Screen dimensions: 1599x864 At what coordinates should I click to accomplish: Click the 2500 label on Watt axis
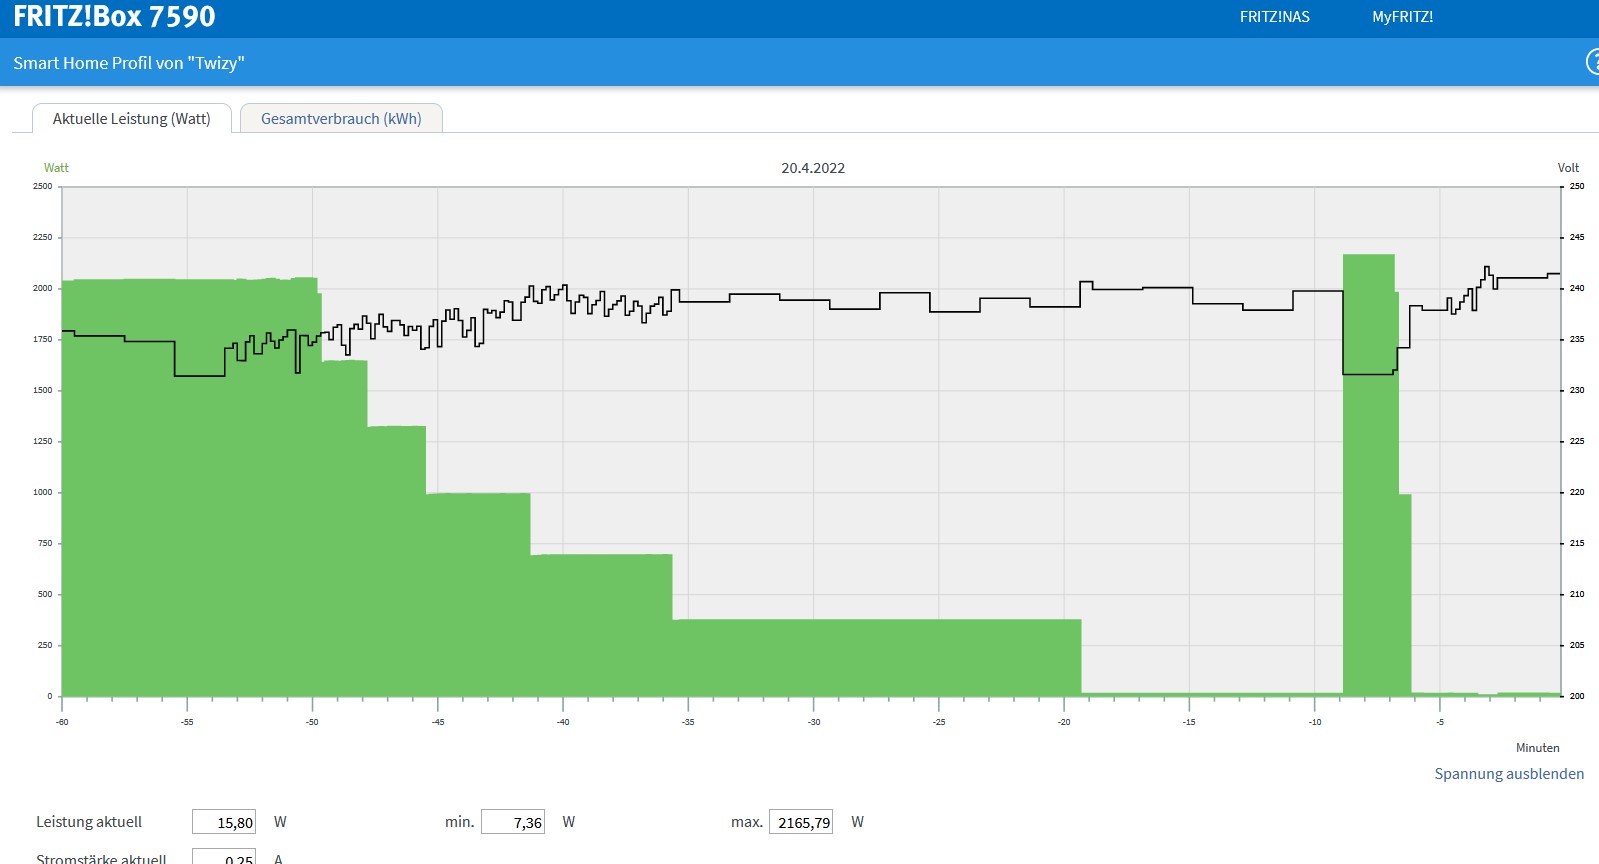tap(42, 187)
